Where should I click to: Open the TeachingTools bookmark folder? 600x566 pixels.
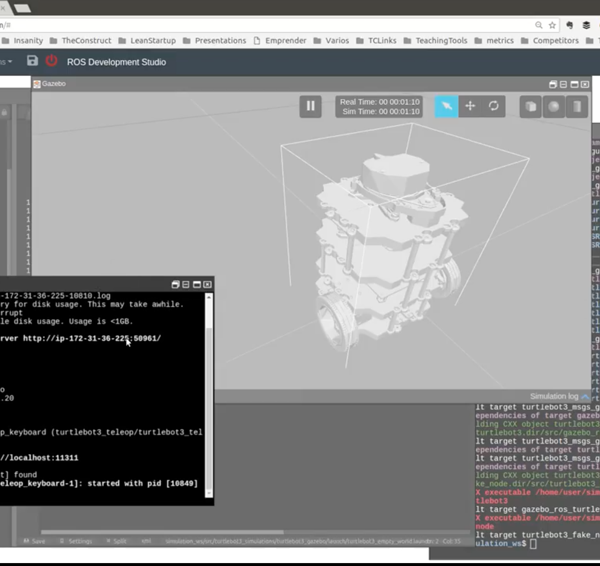tap(435, 41)
